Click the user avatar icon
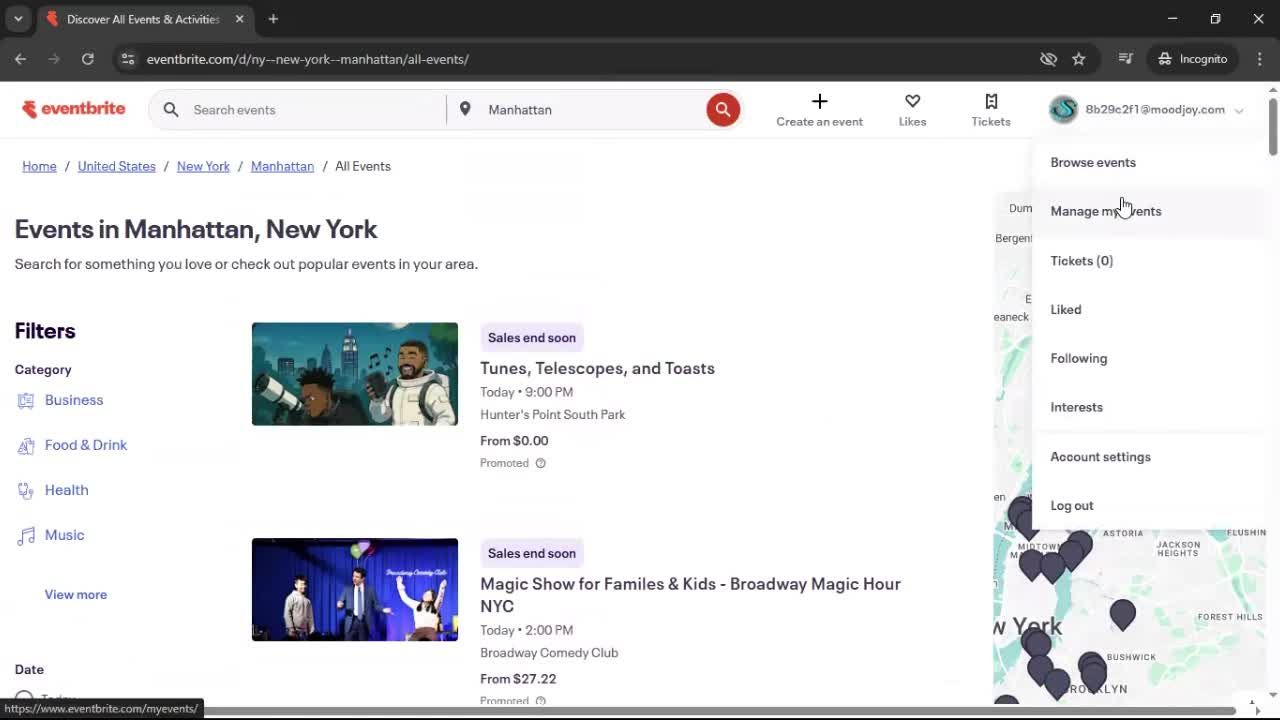The height and width of the screenshot is (720, 1280). (x=1064, y=110)
